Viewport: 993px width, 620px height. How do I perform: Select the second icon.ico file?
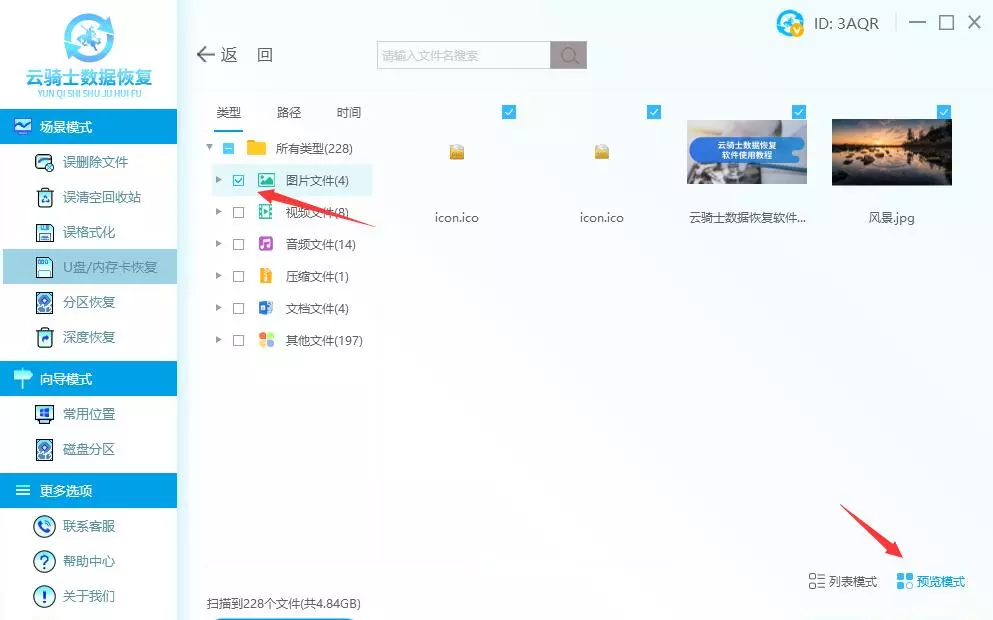602,152
